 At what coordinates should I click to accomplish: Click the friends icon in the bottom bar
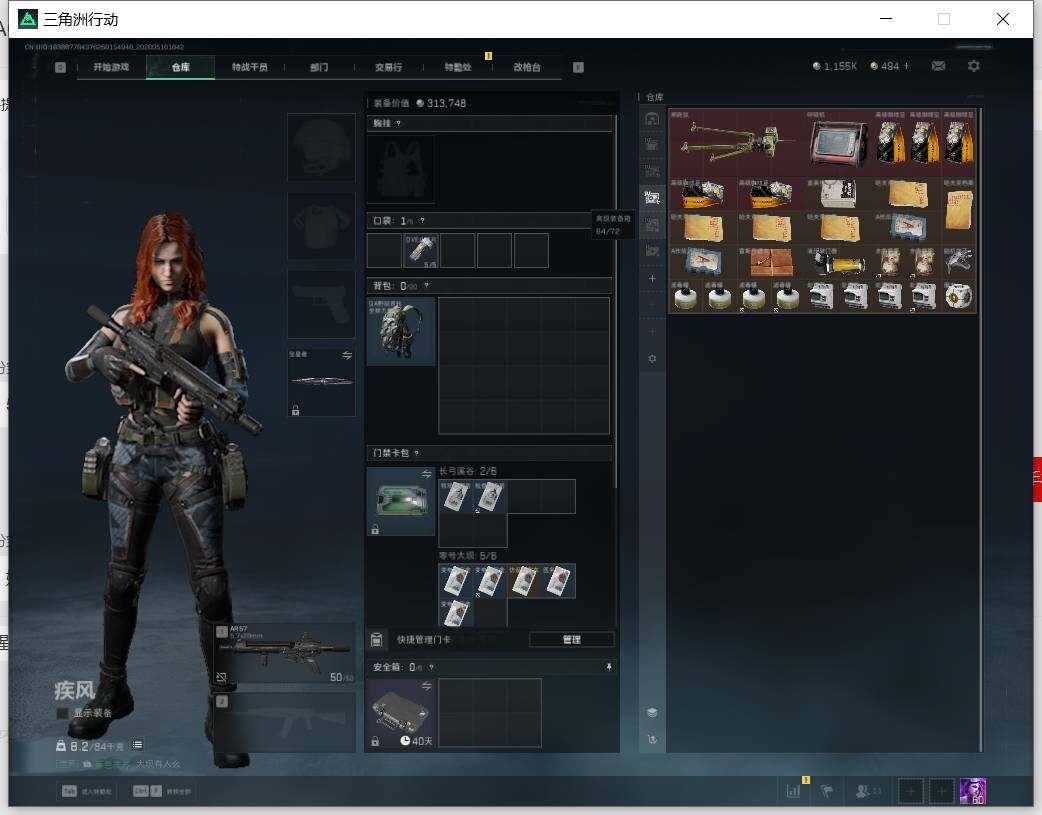[863, 791]
